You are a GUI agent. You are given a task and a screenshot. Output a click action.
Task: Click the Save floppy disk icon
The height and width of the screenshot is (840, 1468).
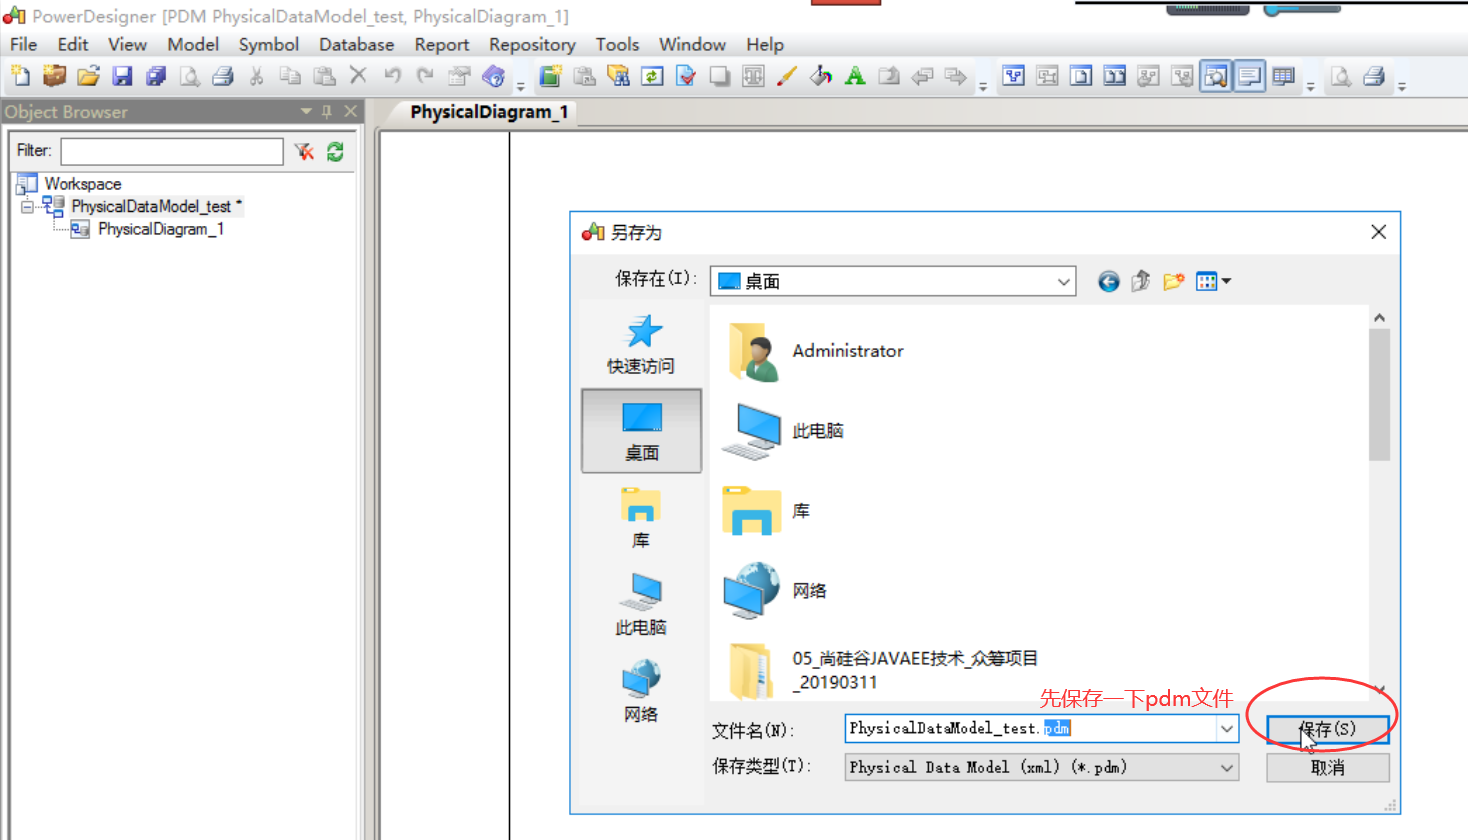[x=122, y=76]
